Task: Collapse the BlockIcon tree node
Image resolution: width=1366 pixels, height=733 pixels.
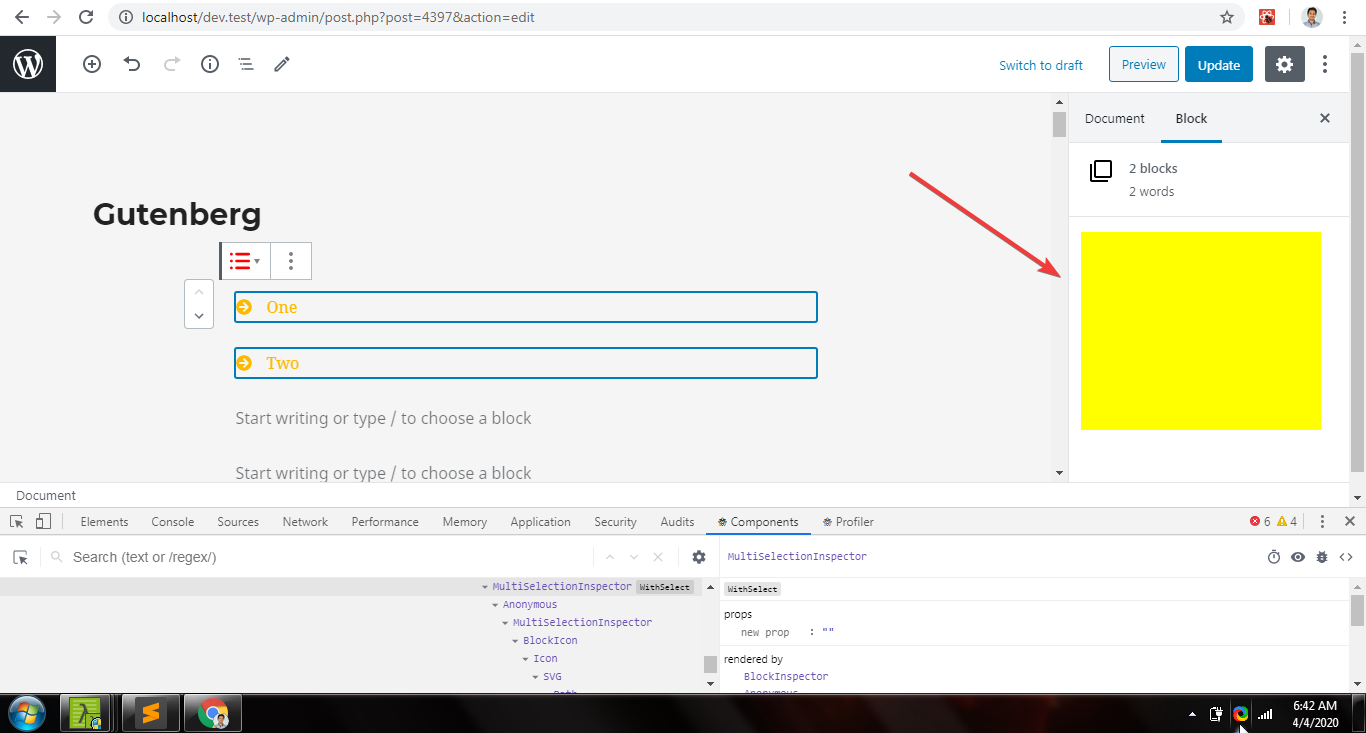Action: [515, 641]
